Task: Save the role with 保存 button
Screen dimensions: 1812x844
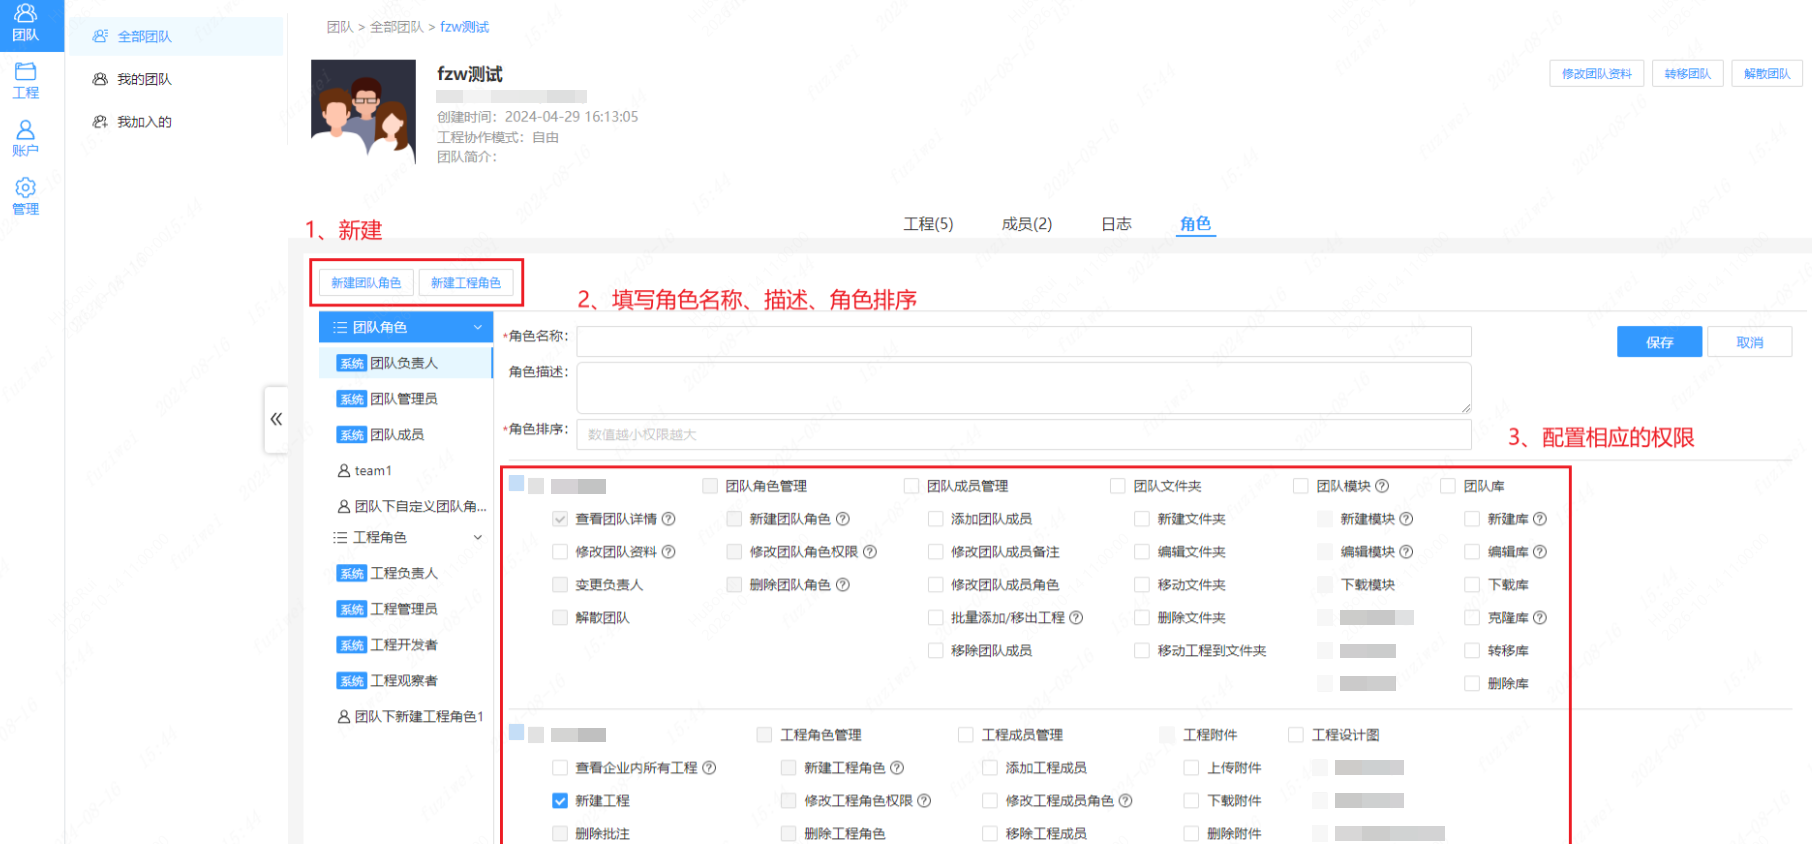Action: coord(1659,342)
